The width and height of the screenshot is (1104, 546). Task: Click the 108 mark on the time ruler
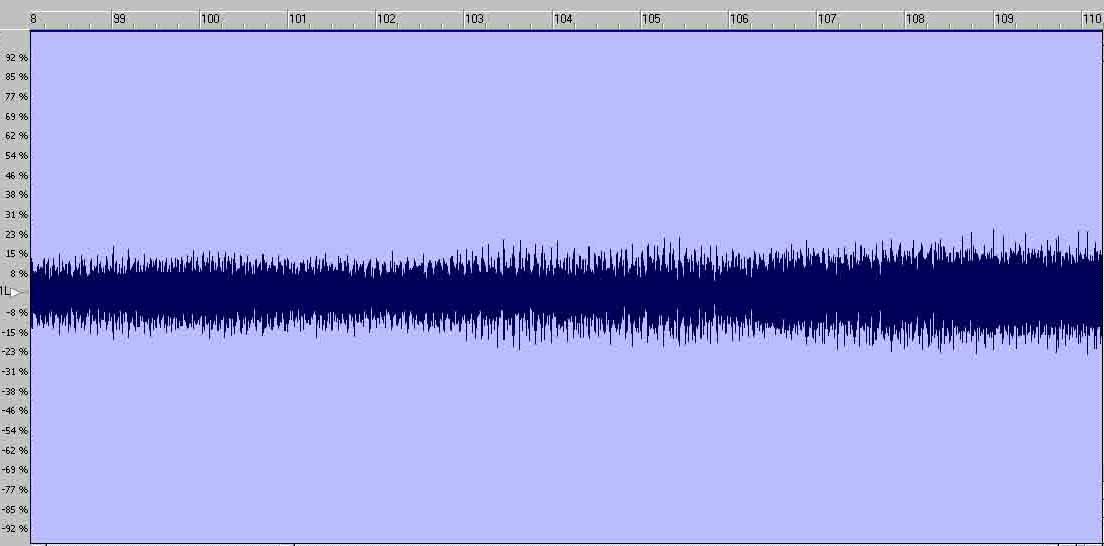pos(915,19)
